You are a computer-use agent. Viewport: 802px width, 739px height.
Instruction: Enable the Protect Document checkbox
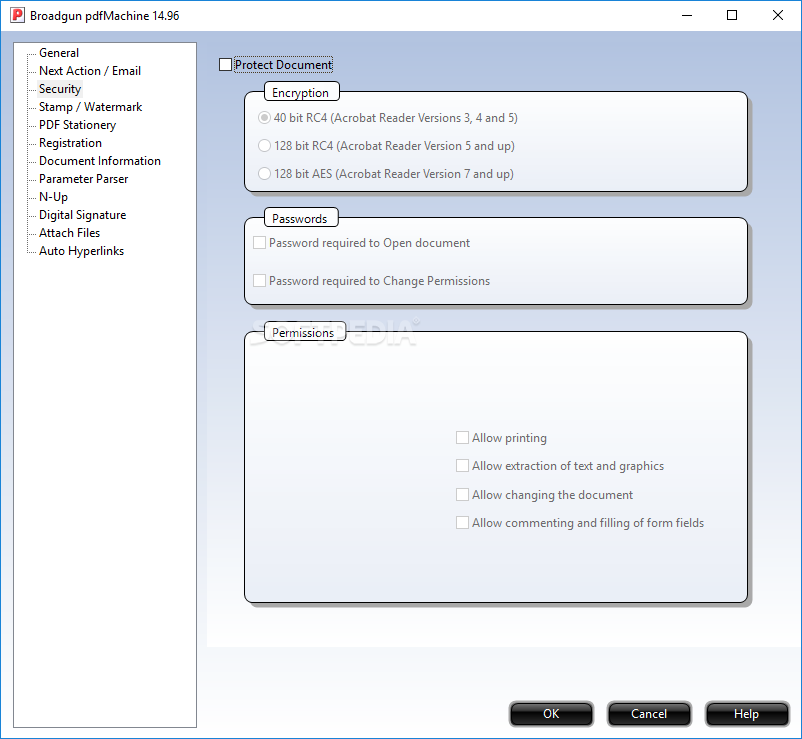pos(225,65)
